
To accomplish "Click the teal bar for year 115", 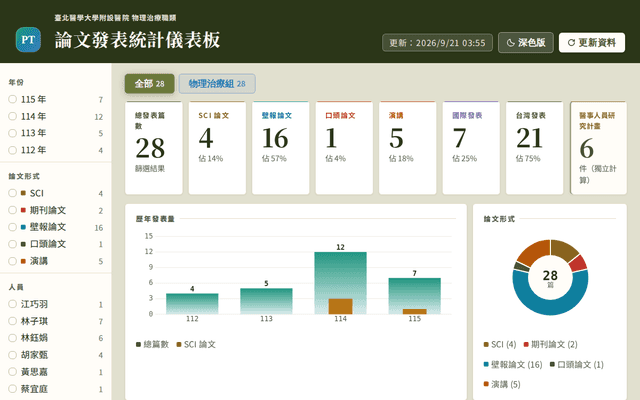I will tap(415, 293).
